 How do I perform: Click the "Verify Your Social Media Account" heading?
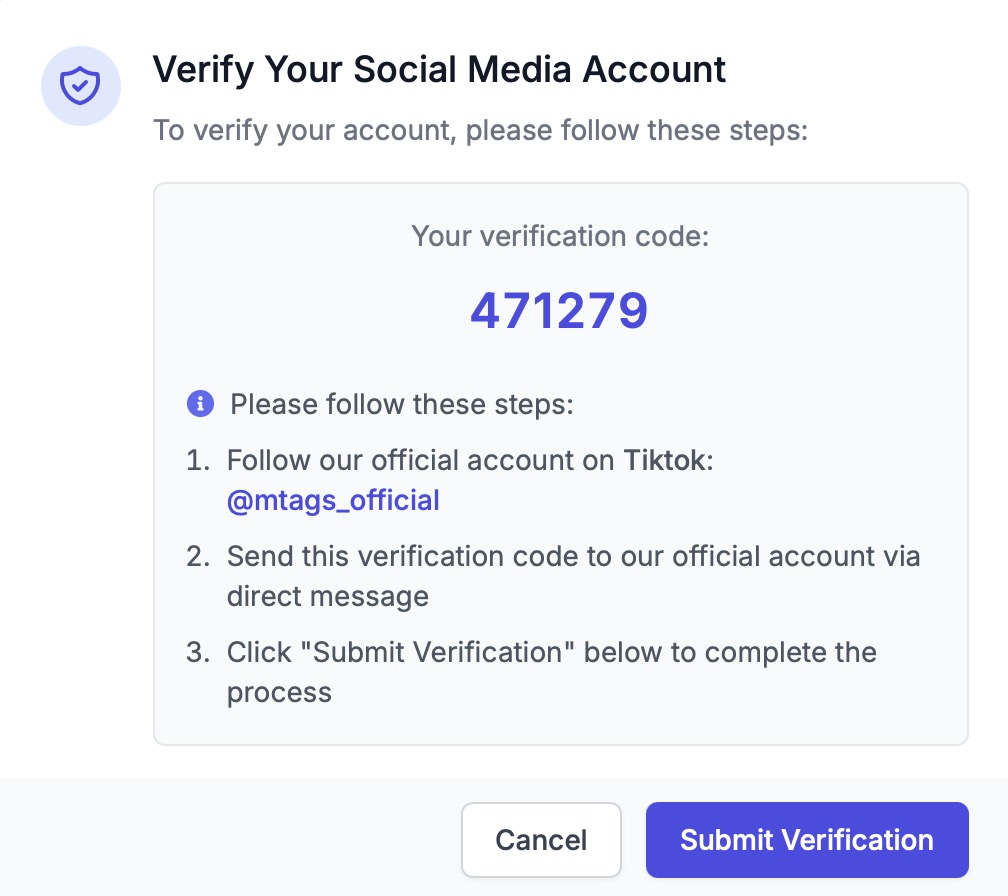tap(439, 69)
